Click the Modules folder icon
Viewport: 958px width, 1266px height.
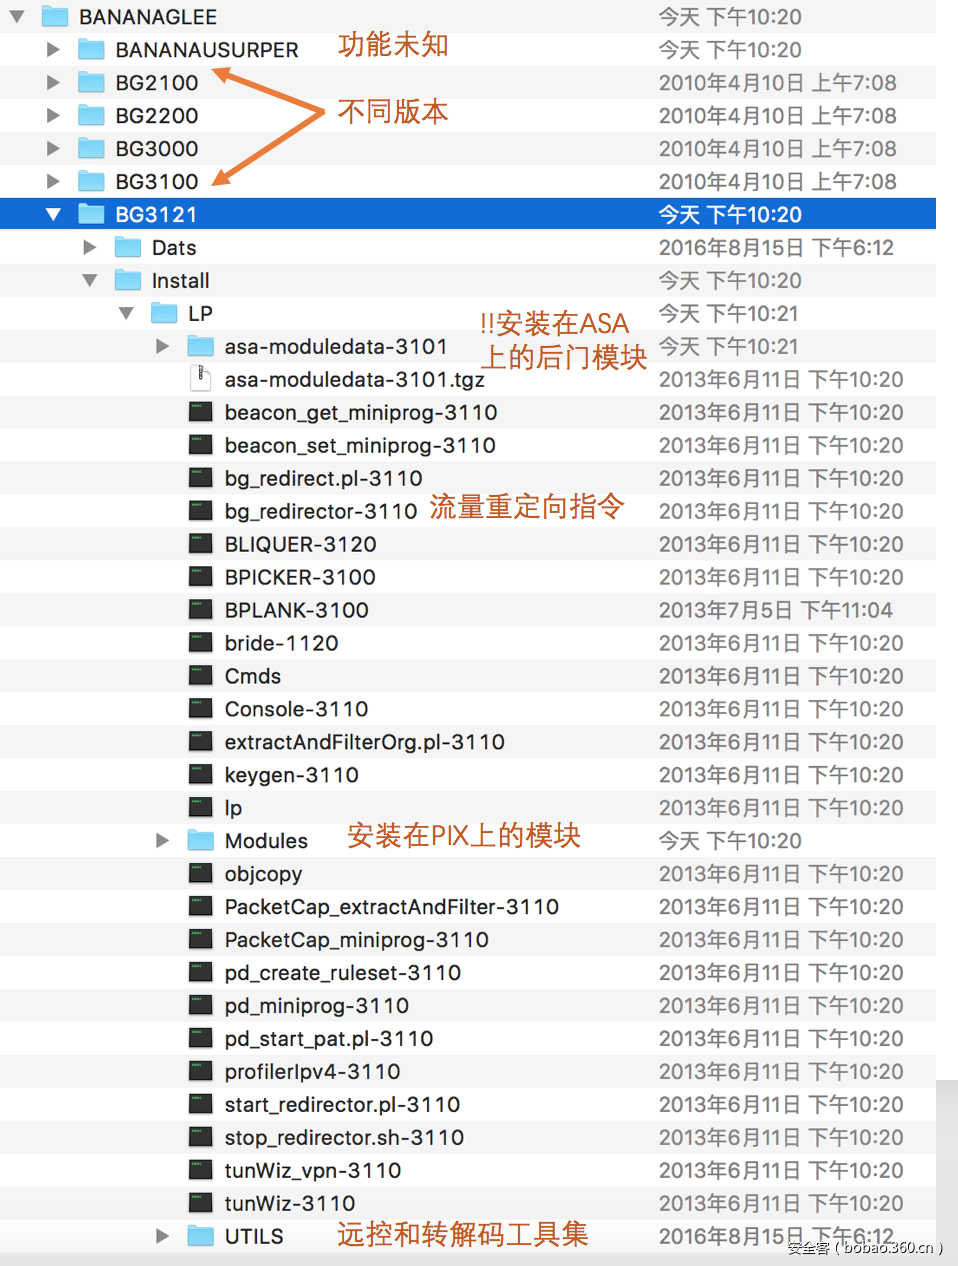(x=198, y=840)
